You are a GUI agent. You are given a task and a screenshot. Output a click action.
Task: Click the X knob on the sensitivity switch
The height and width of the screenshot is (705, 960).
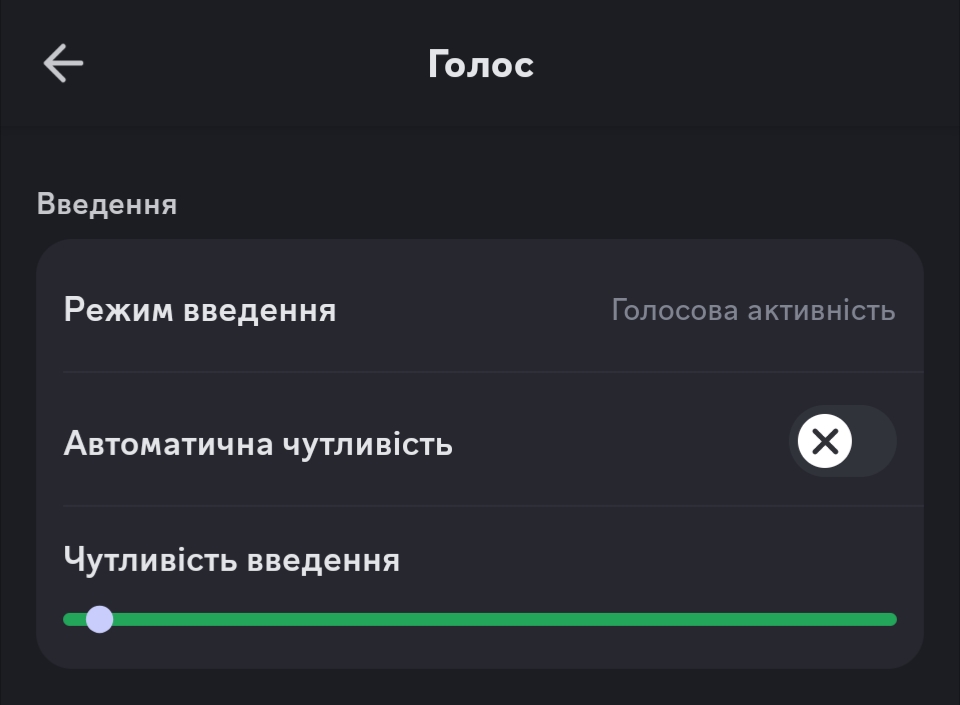point(825,441)
